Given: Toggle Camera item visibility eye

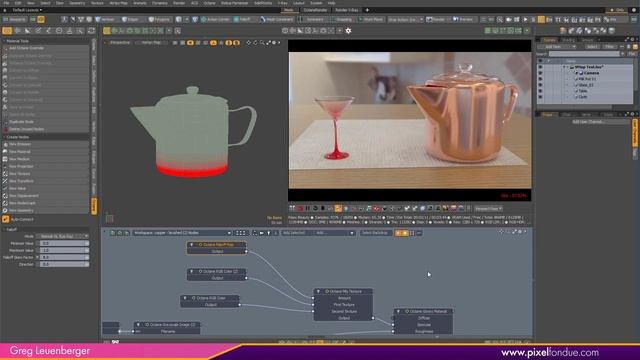Looking at the screenshot, I should pyautogui.click(x=540, y=73).
